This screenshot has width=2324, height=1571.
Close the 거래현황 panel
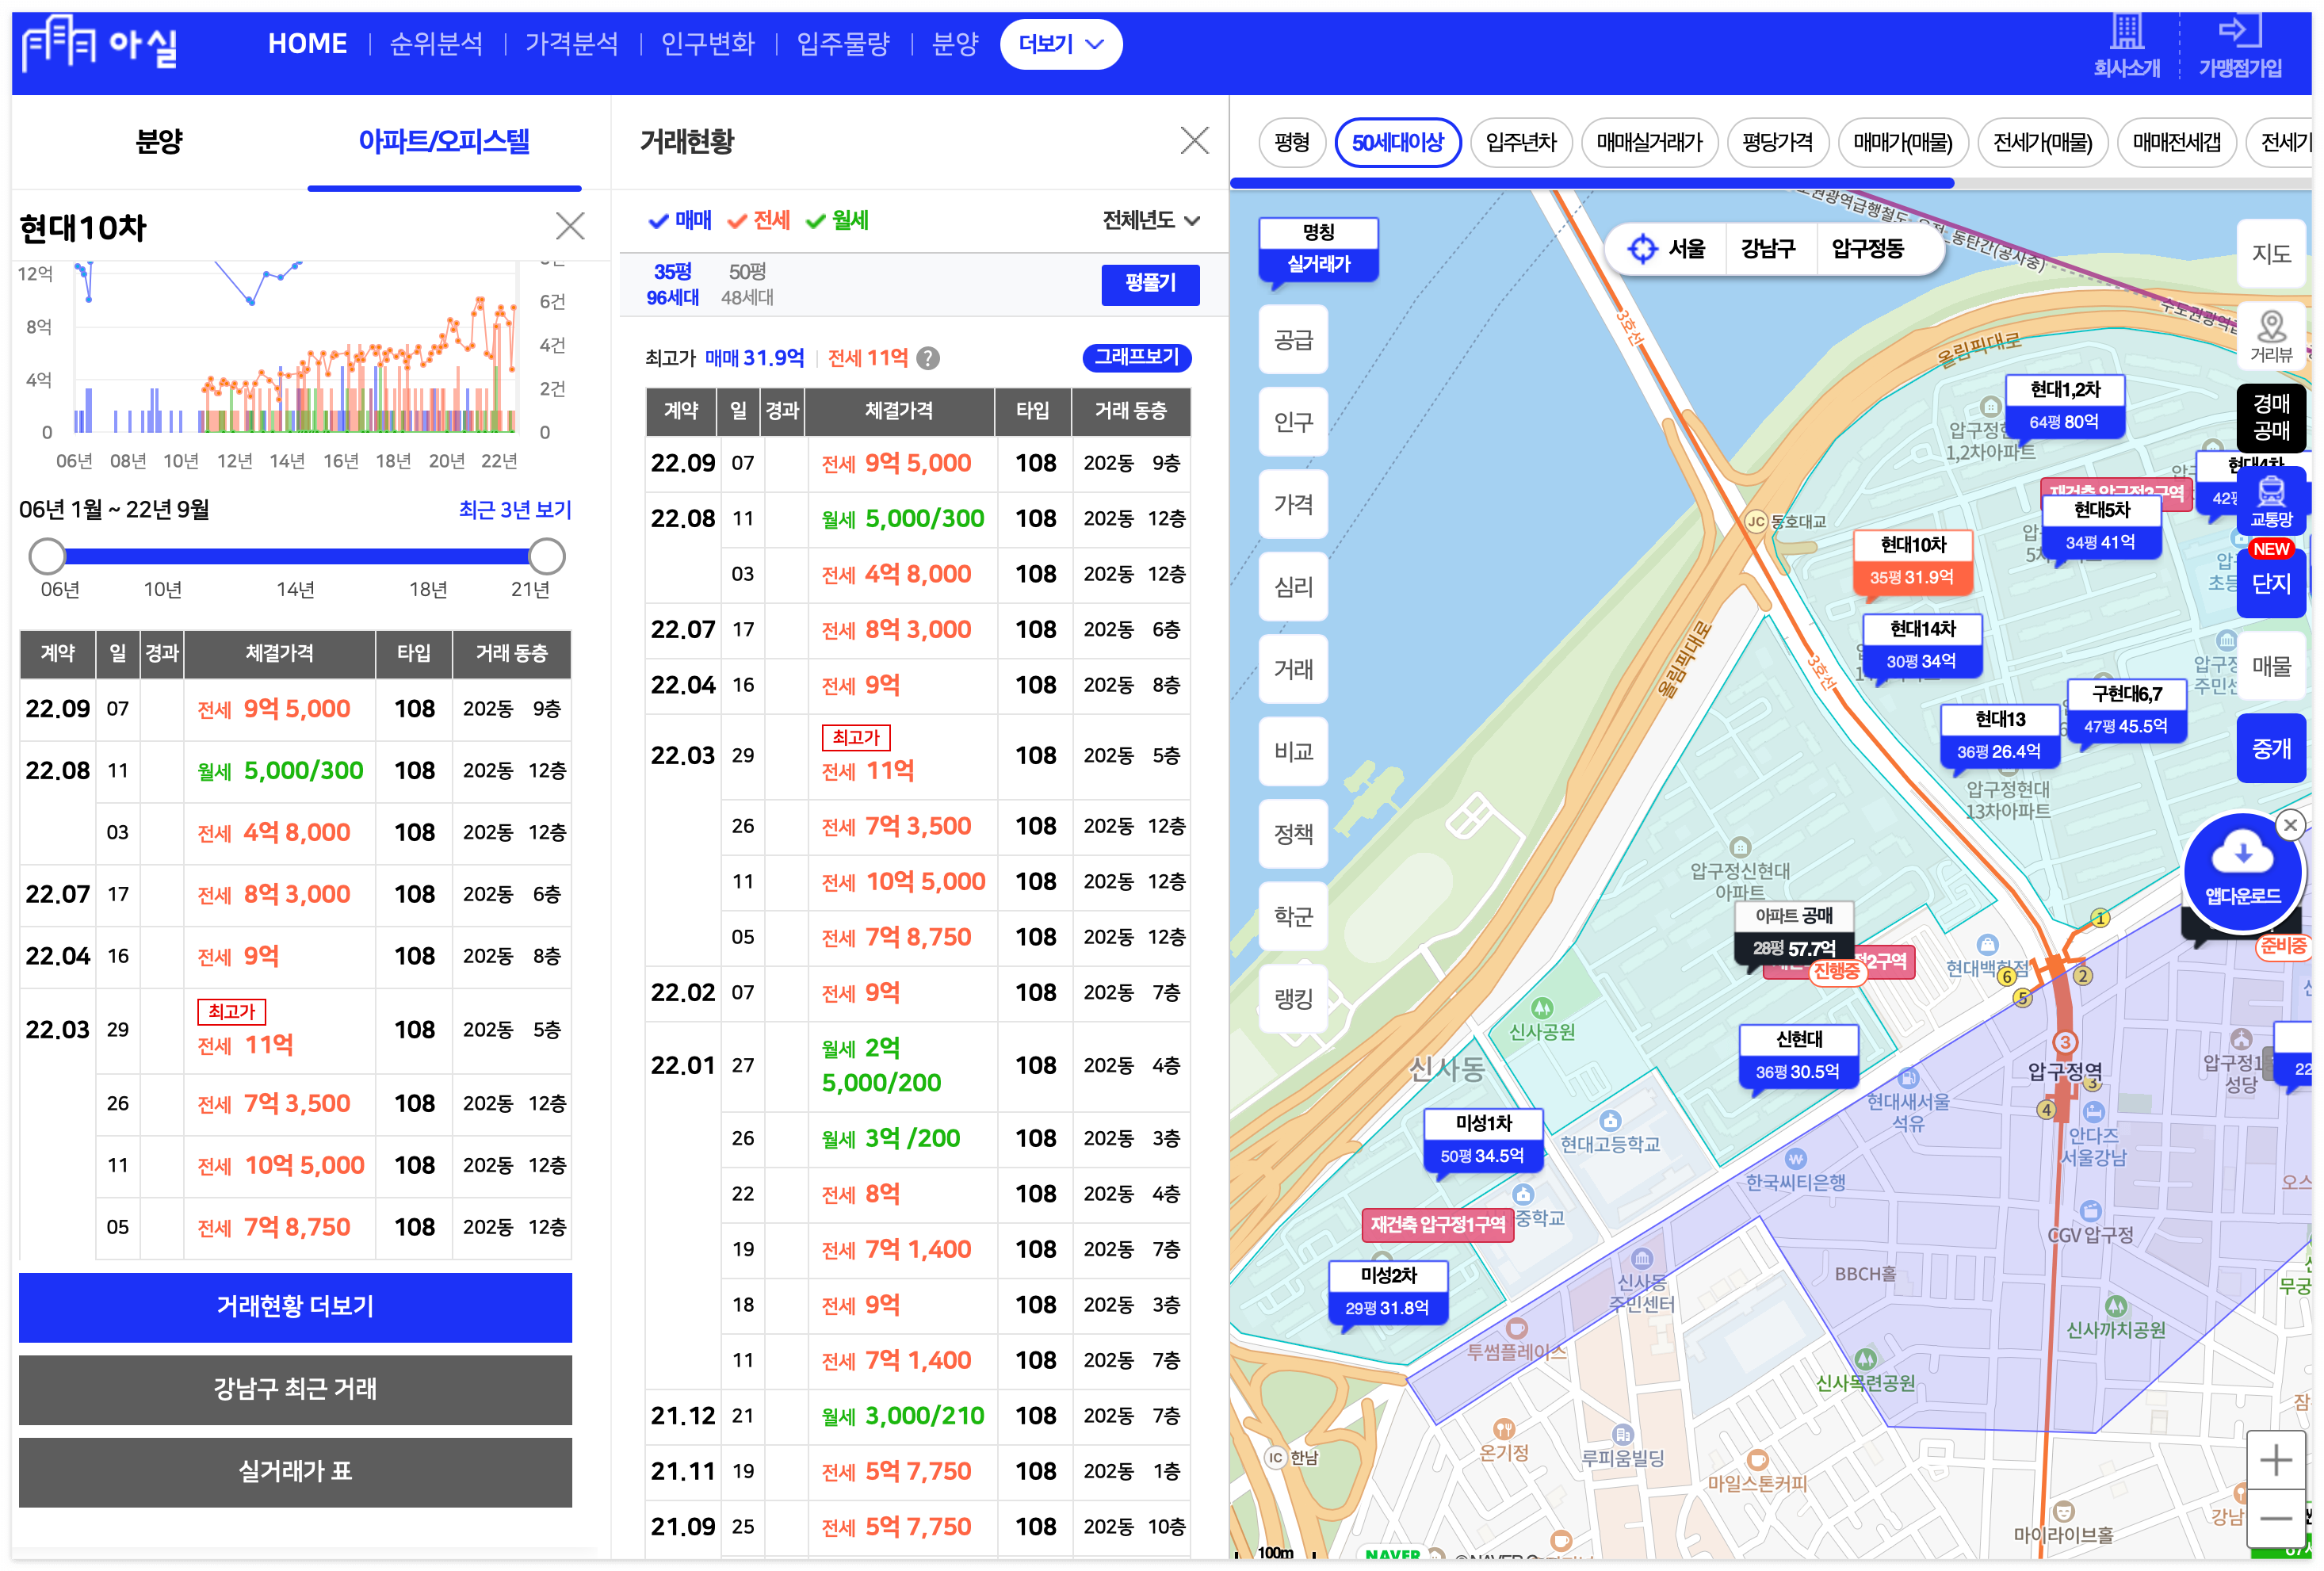(x=1194, y=140)
